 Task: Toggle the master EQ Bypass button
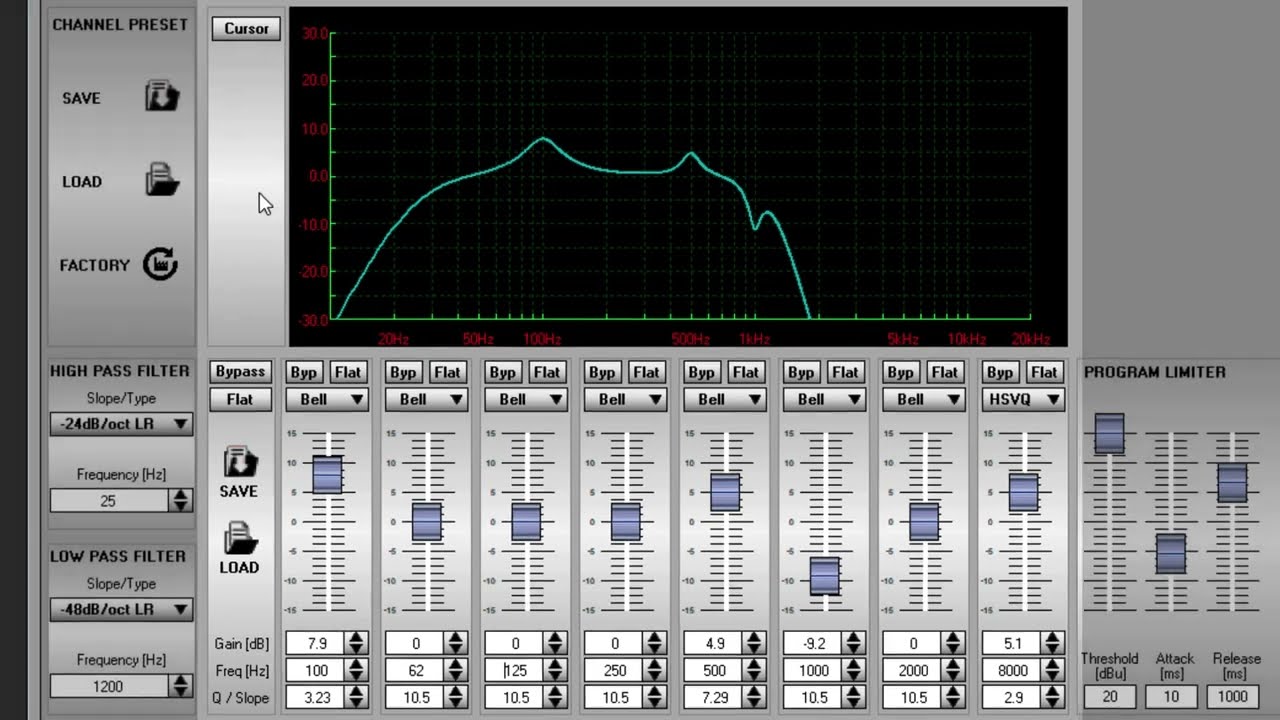[x=240, y=371]
